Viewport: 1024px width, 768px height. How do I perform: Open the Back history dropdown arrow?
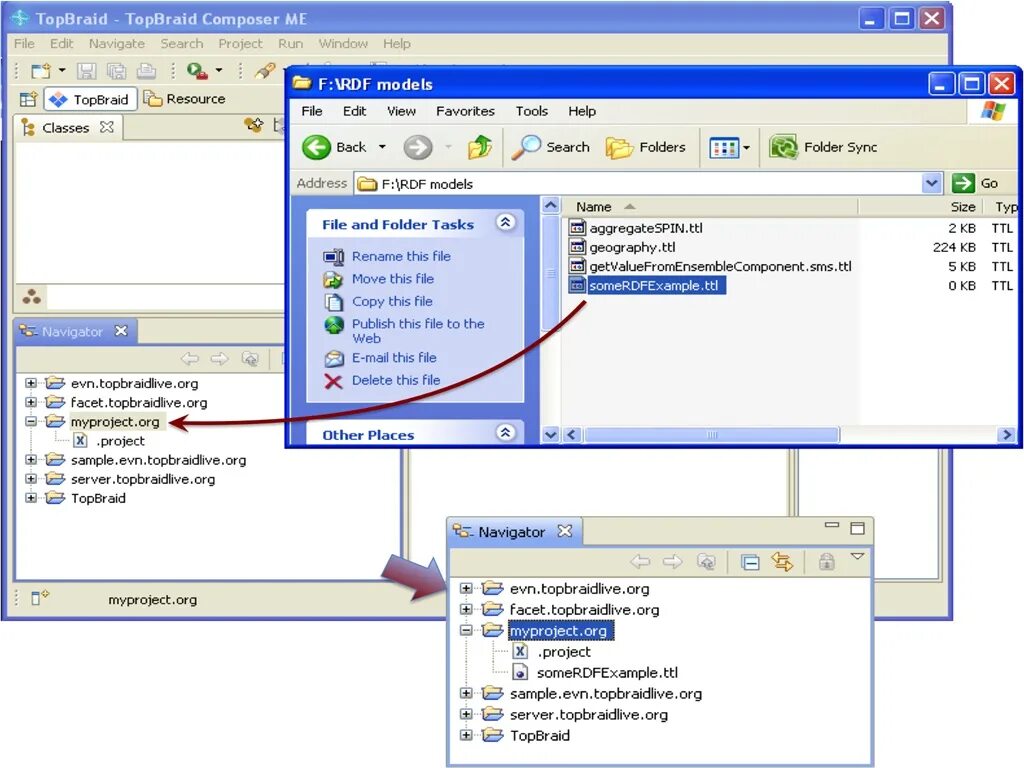[382, 147]
